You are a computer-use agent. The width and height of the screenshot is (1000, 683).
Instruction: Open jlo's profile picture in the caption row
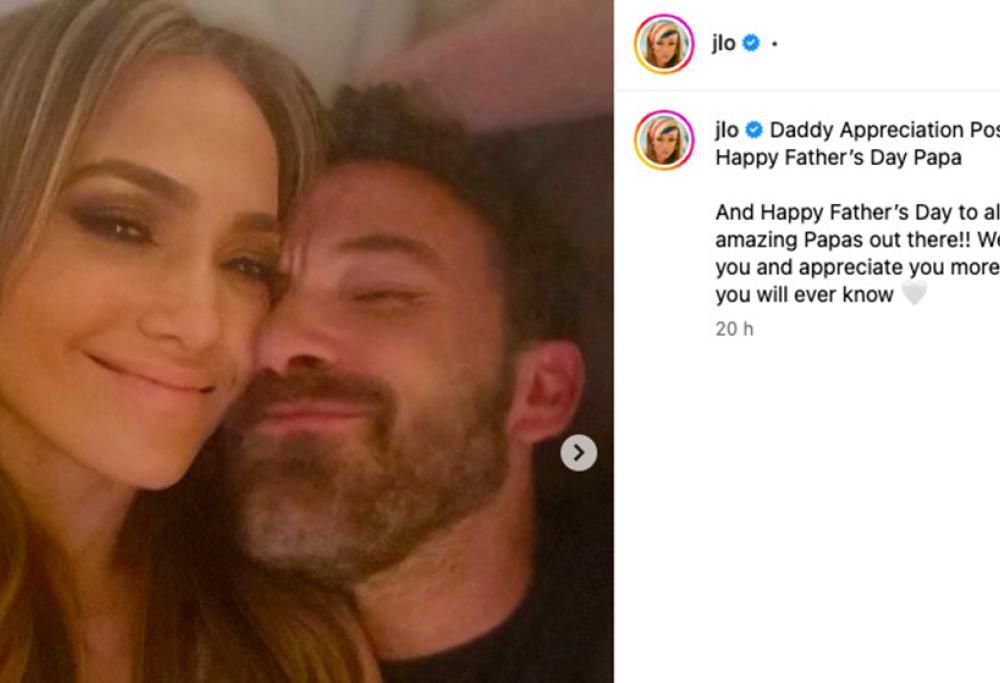click(x=665, y=138)
